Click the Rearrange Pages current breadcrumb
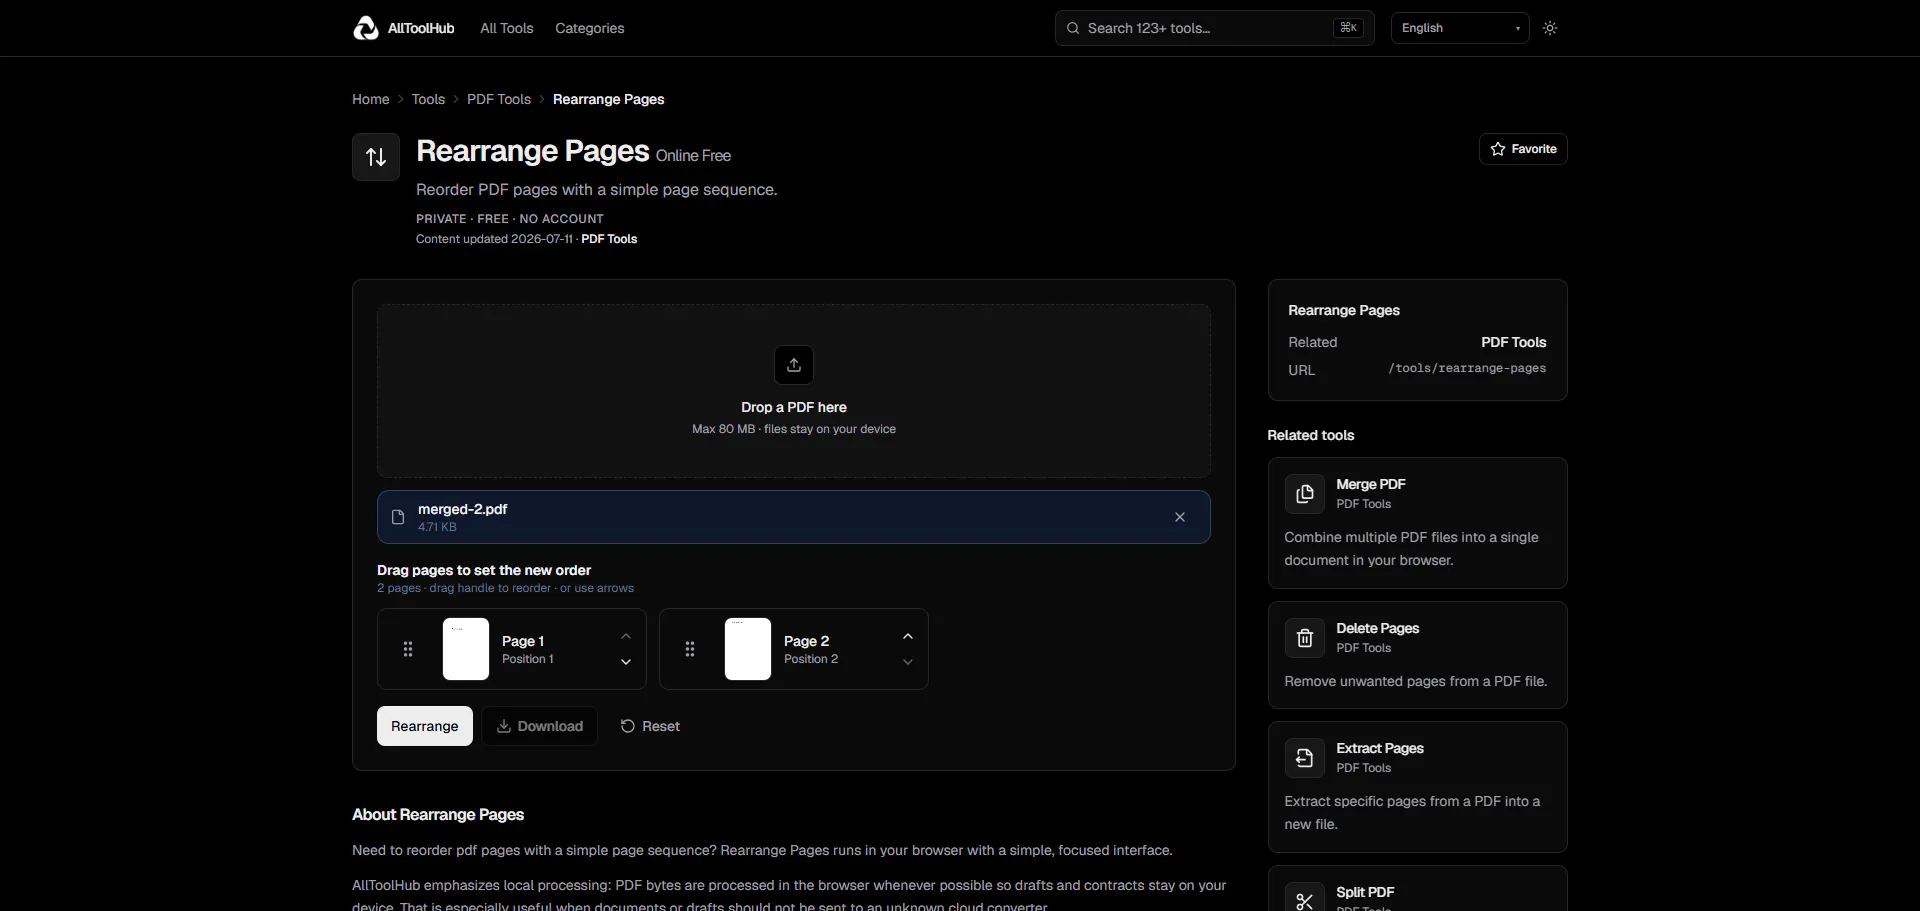This screenshot has width=1920, height=911. click(x=609, y=99)
